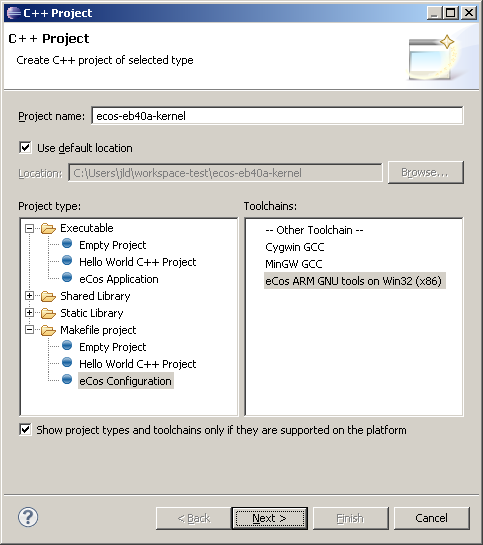Click the Shared Library folder icon
This screenshot has width=483, height=545.
(x=48, y=296)
